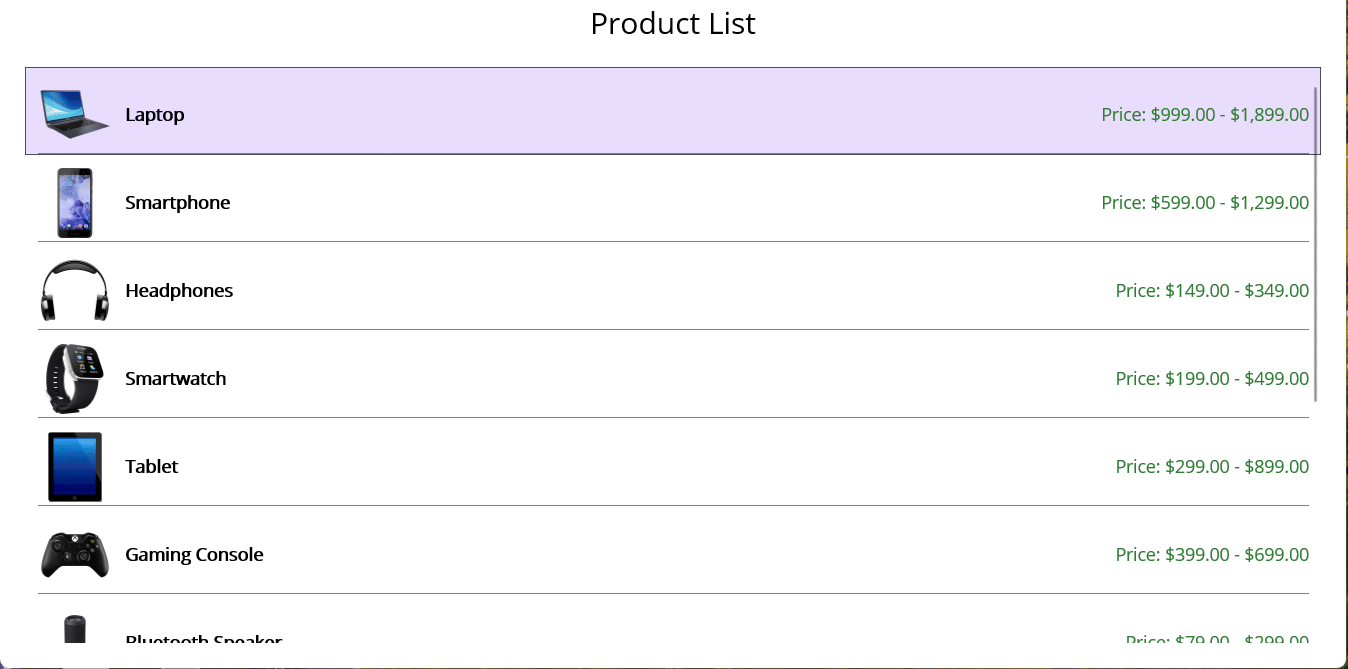Click the Tablet price range text

pos(1212,466)
